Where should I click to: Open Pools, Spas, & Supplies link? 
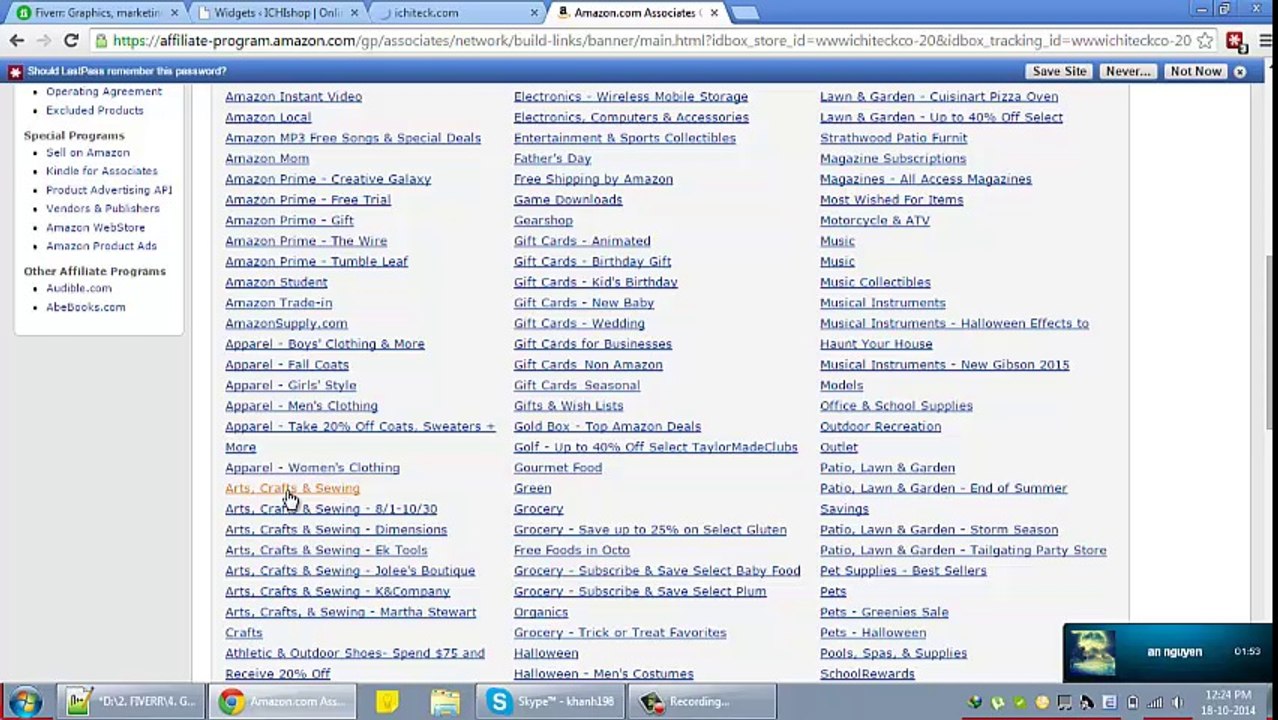point(893,653)
